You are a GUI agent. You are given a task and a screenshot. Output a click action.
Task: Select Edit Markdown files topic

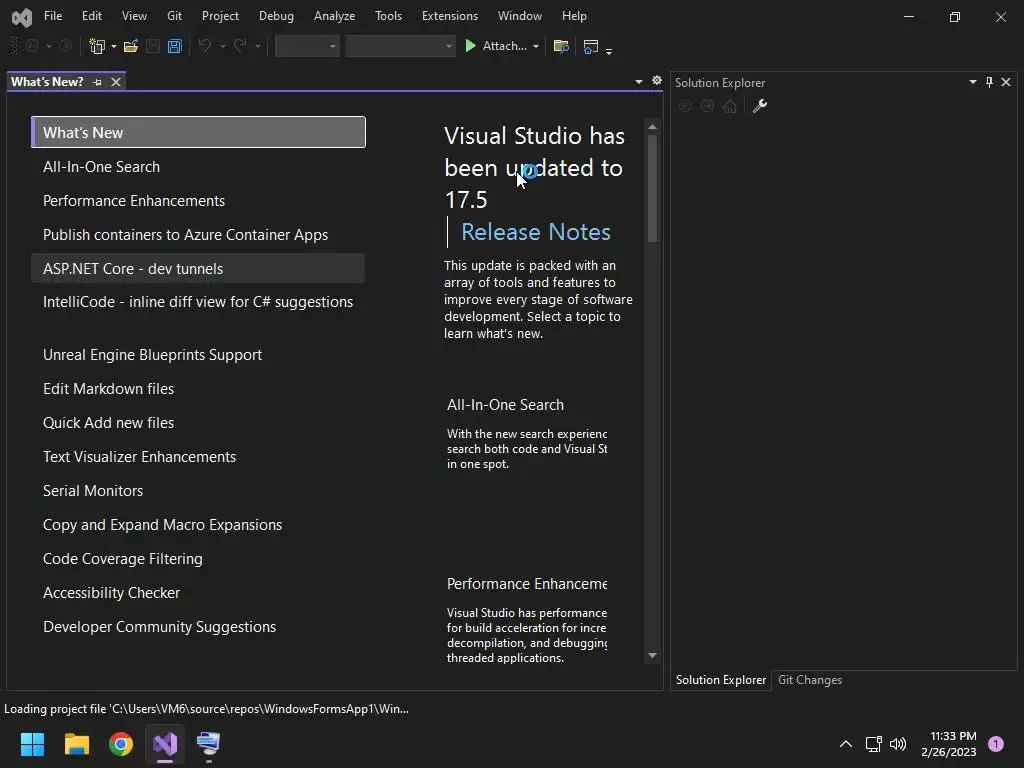click(198, 389)
